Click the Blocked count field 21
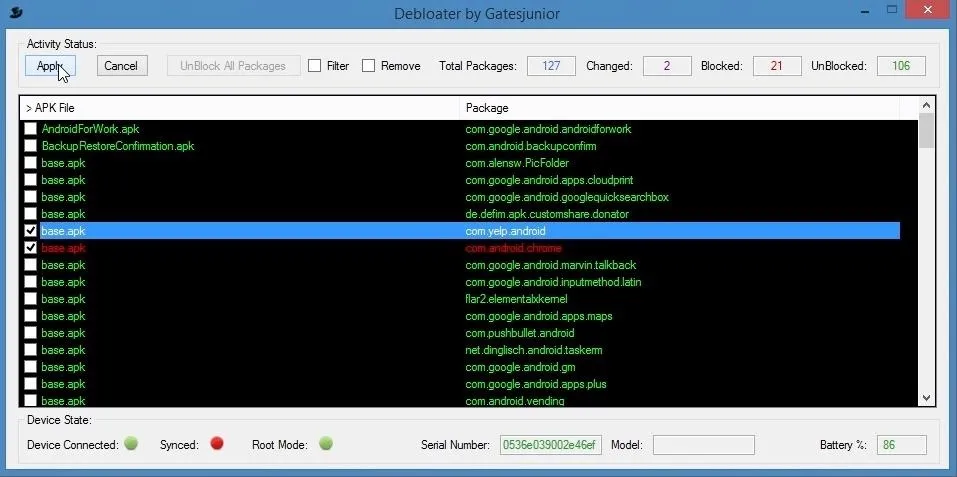 click(x=777, y=66)
